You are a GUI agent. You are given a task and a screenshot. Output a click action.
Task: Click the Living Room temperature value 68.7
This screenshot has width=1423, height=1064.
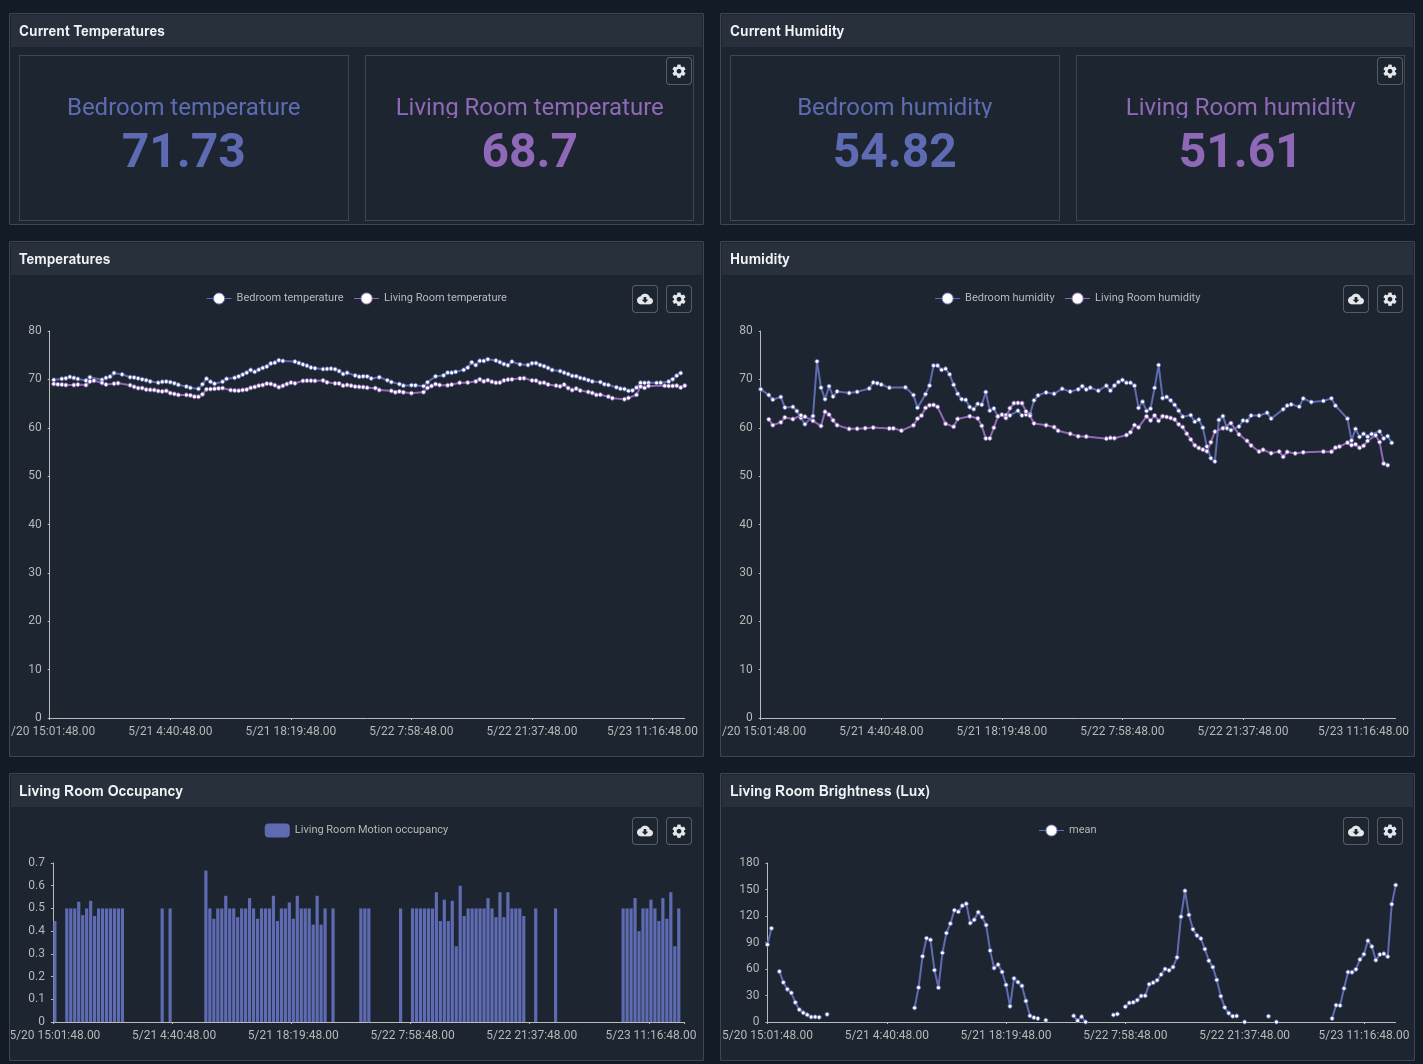(529, 151)
